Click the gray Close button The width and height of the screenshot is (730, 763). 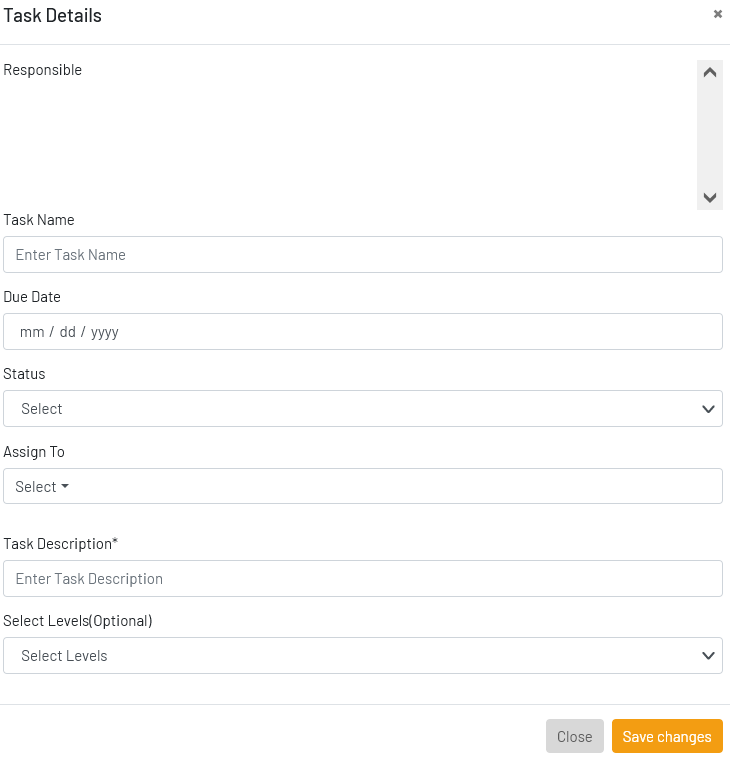pyautogui.click(x=574, y=736)
